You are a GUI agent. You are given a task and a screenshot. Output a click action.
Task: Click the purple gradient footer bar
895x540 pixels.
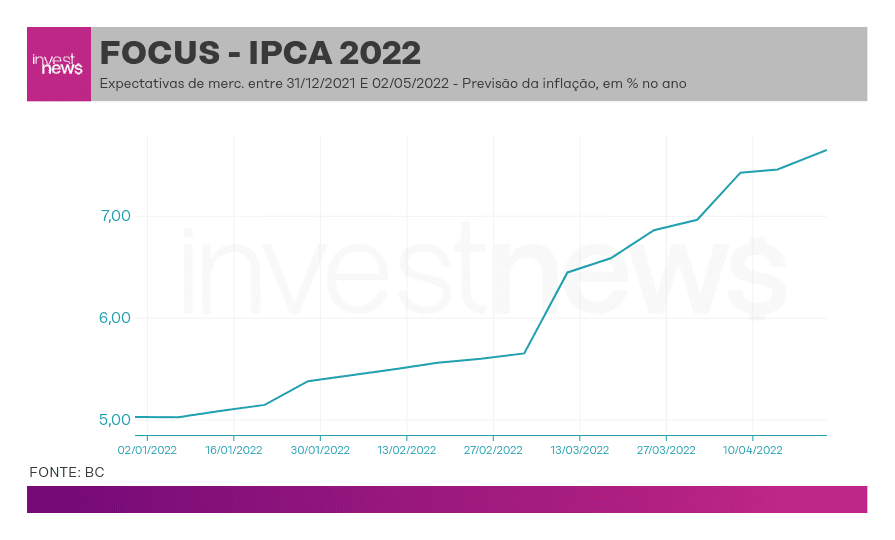(447, 499)
